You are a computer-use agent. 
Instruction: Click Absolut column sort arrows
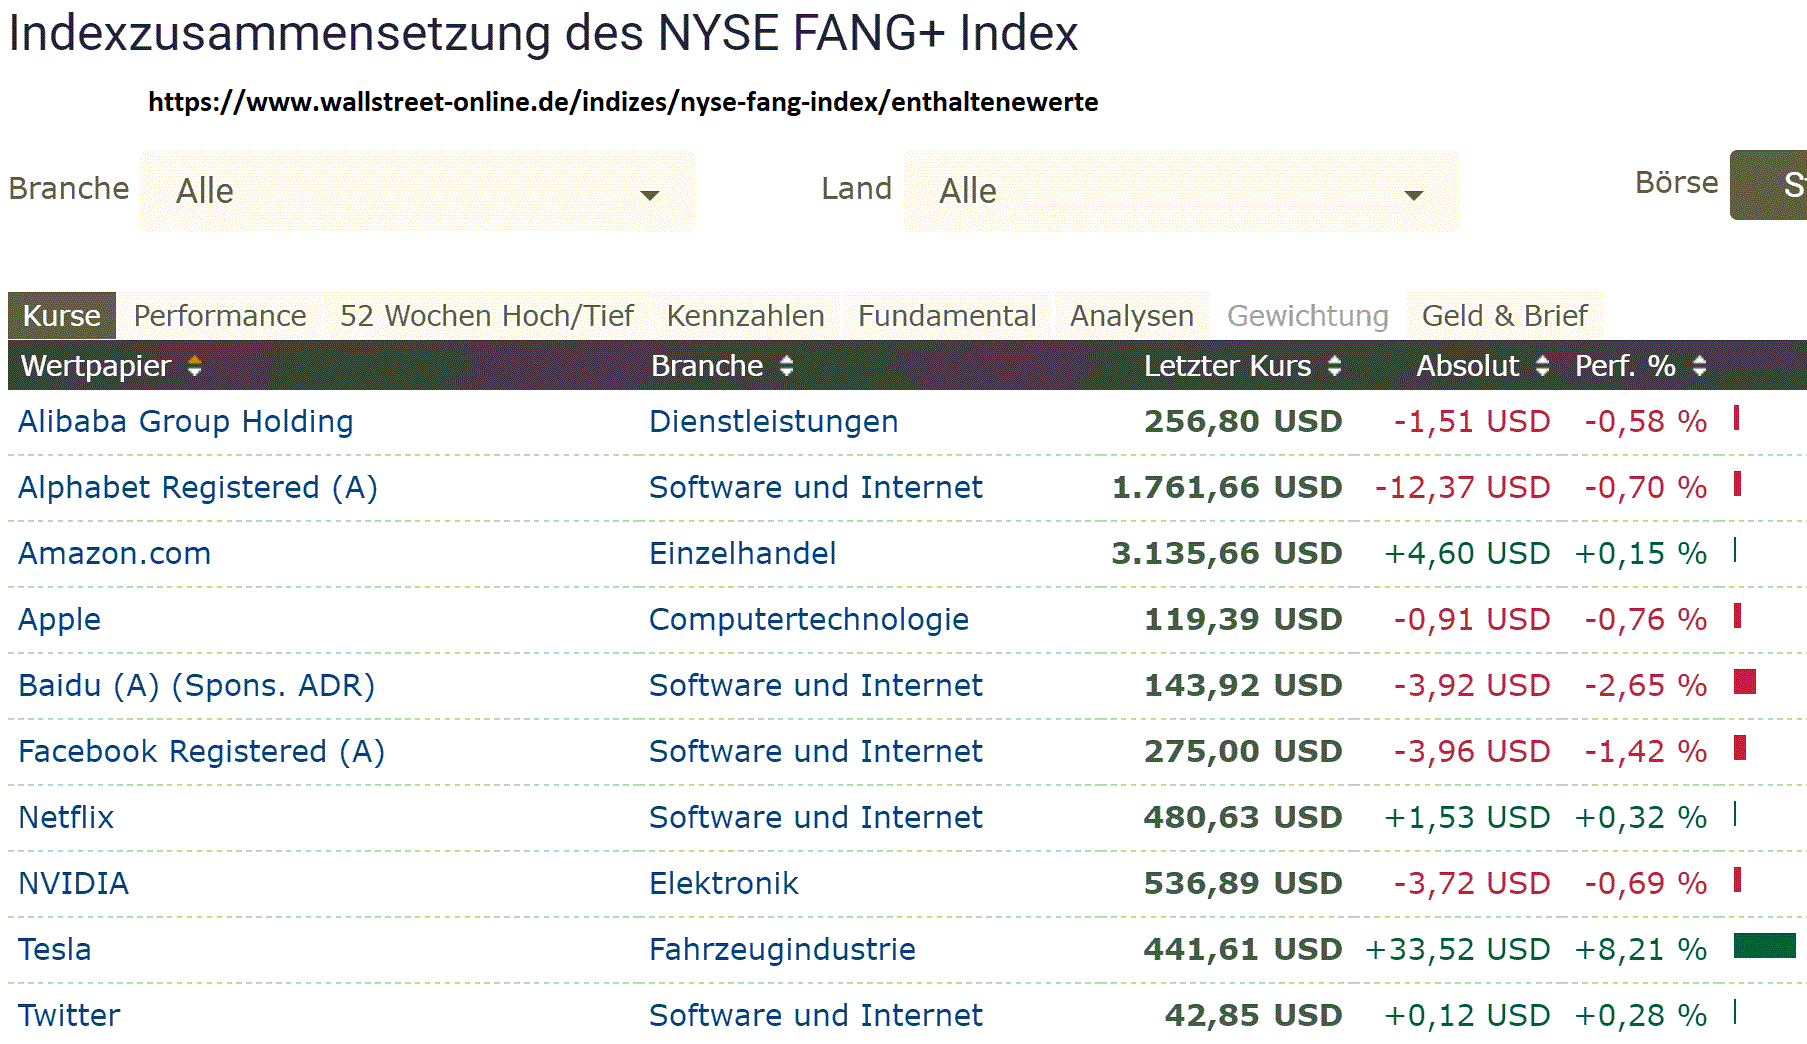tap(1542, 367)
